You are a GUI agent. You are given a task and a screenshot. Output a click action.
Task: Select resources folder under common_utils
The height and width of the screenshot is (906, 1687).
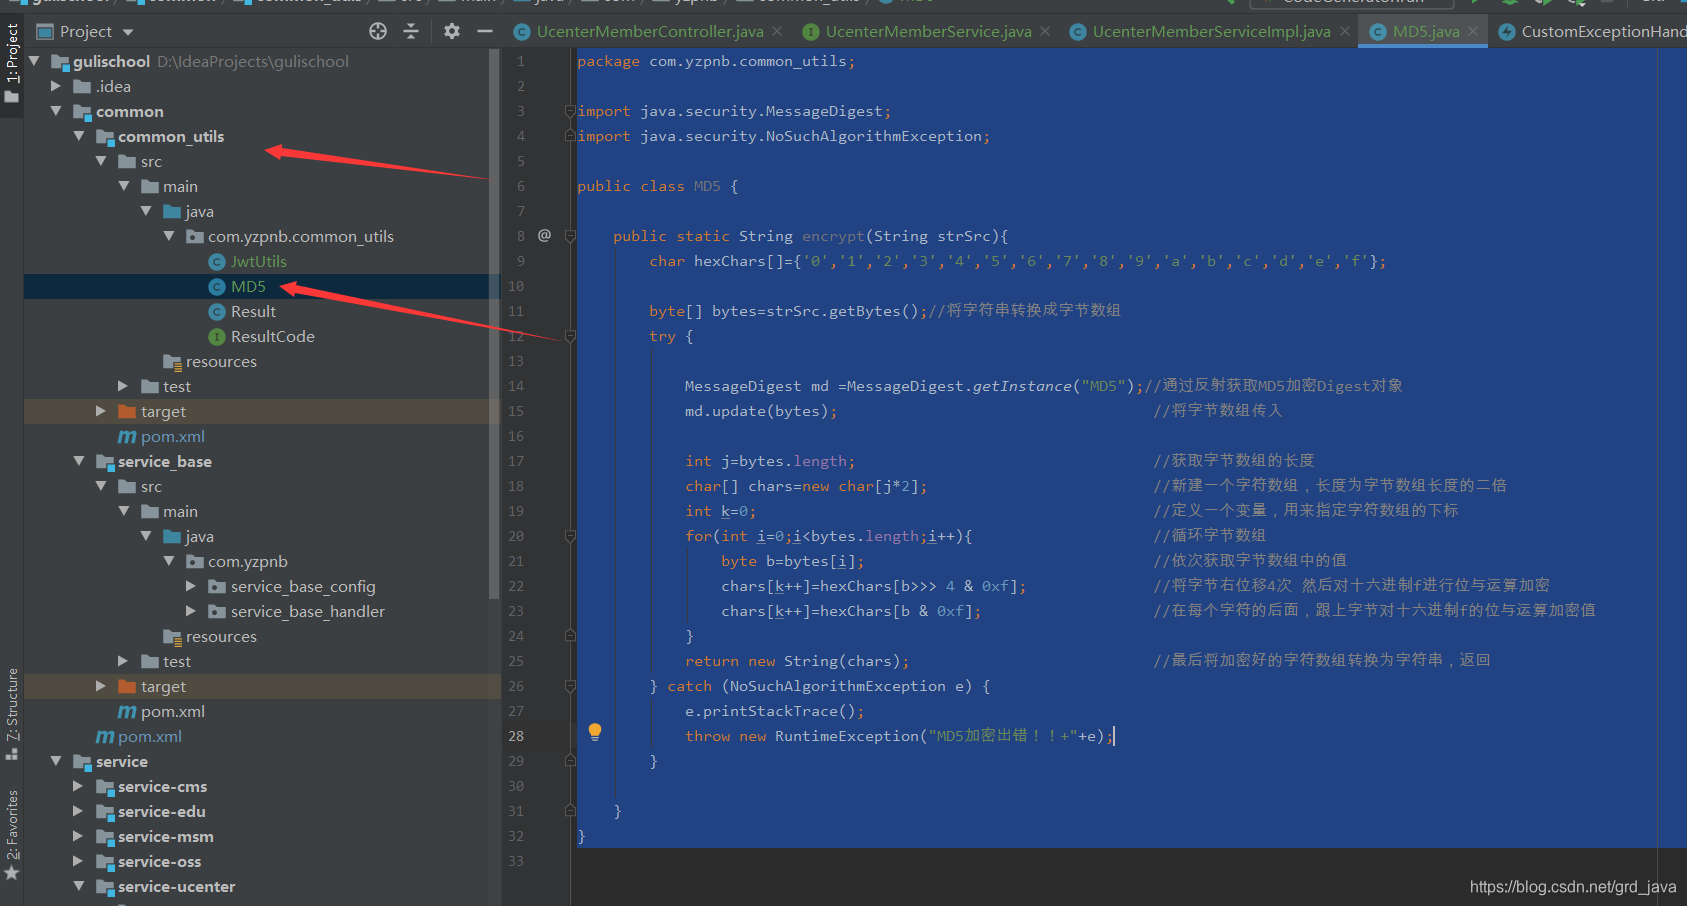click(220, 361)
